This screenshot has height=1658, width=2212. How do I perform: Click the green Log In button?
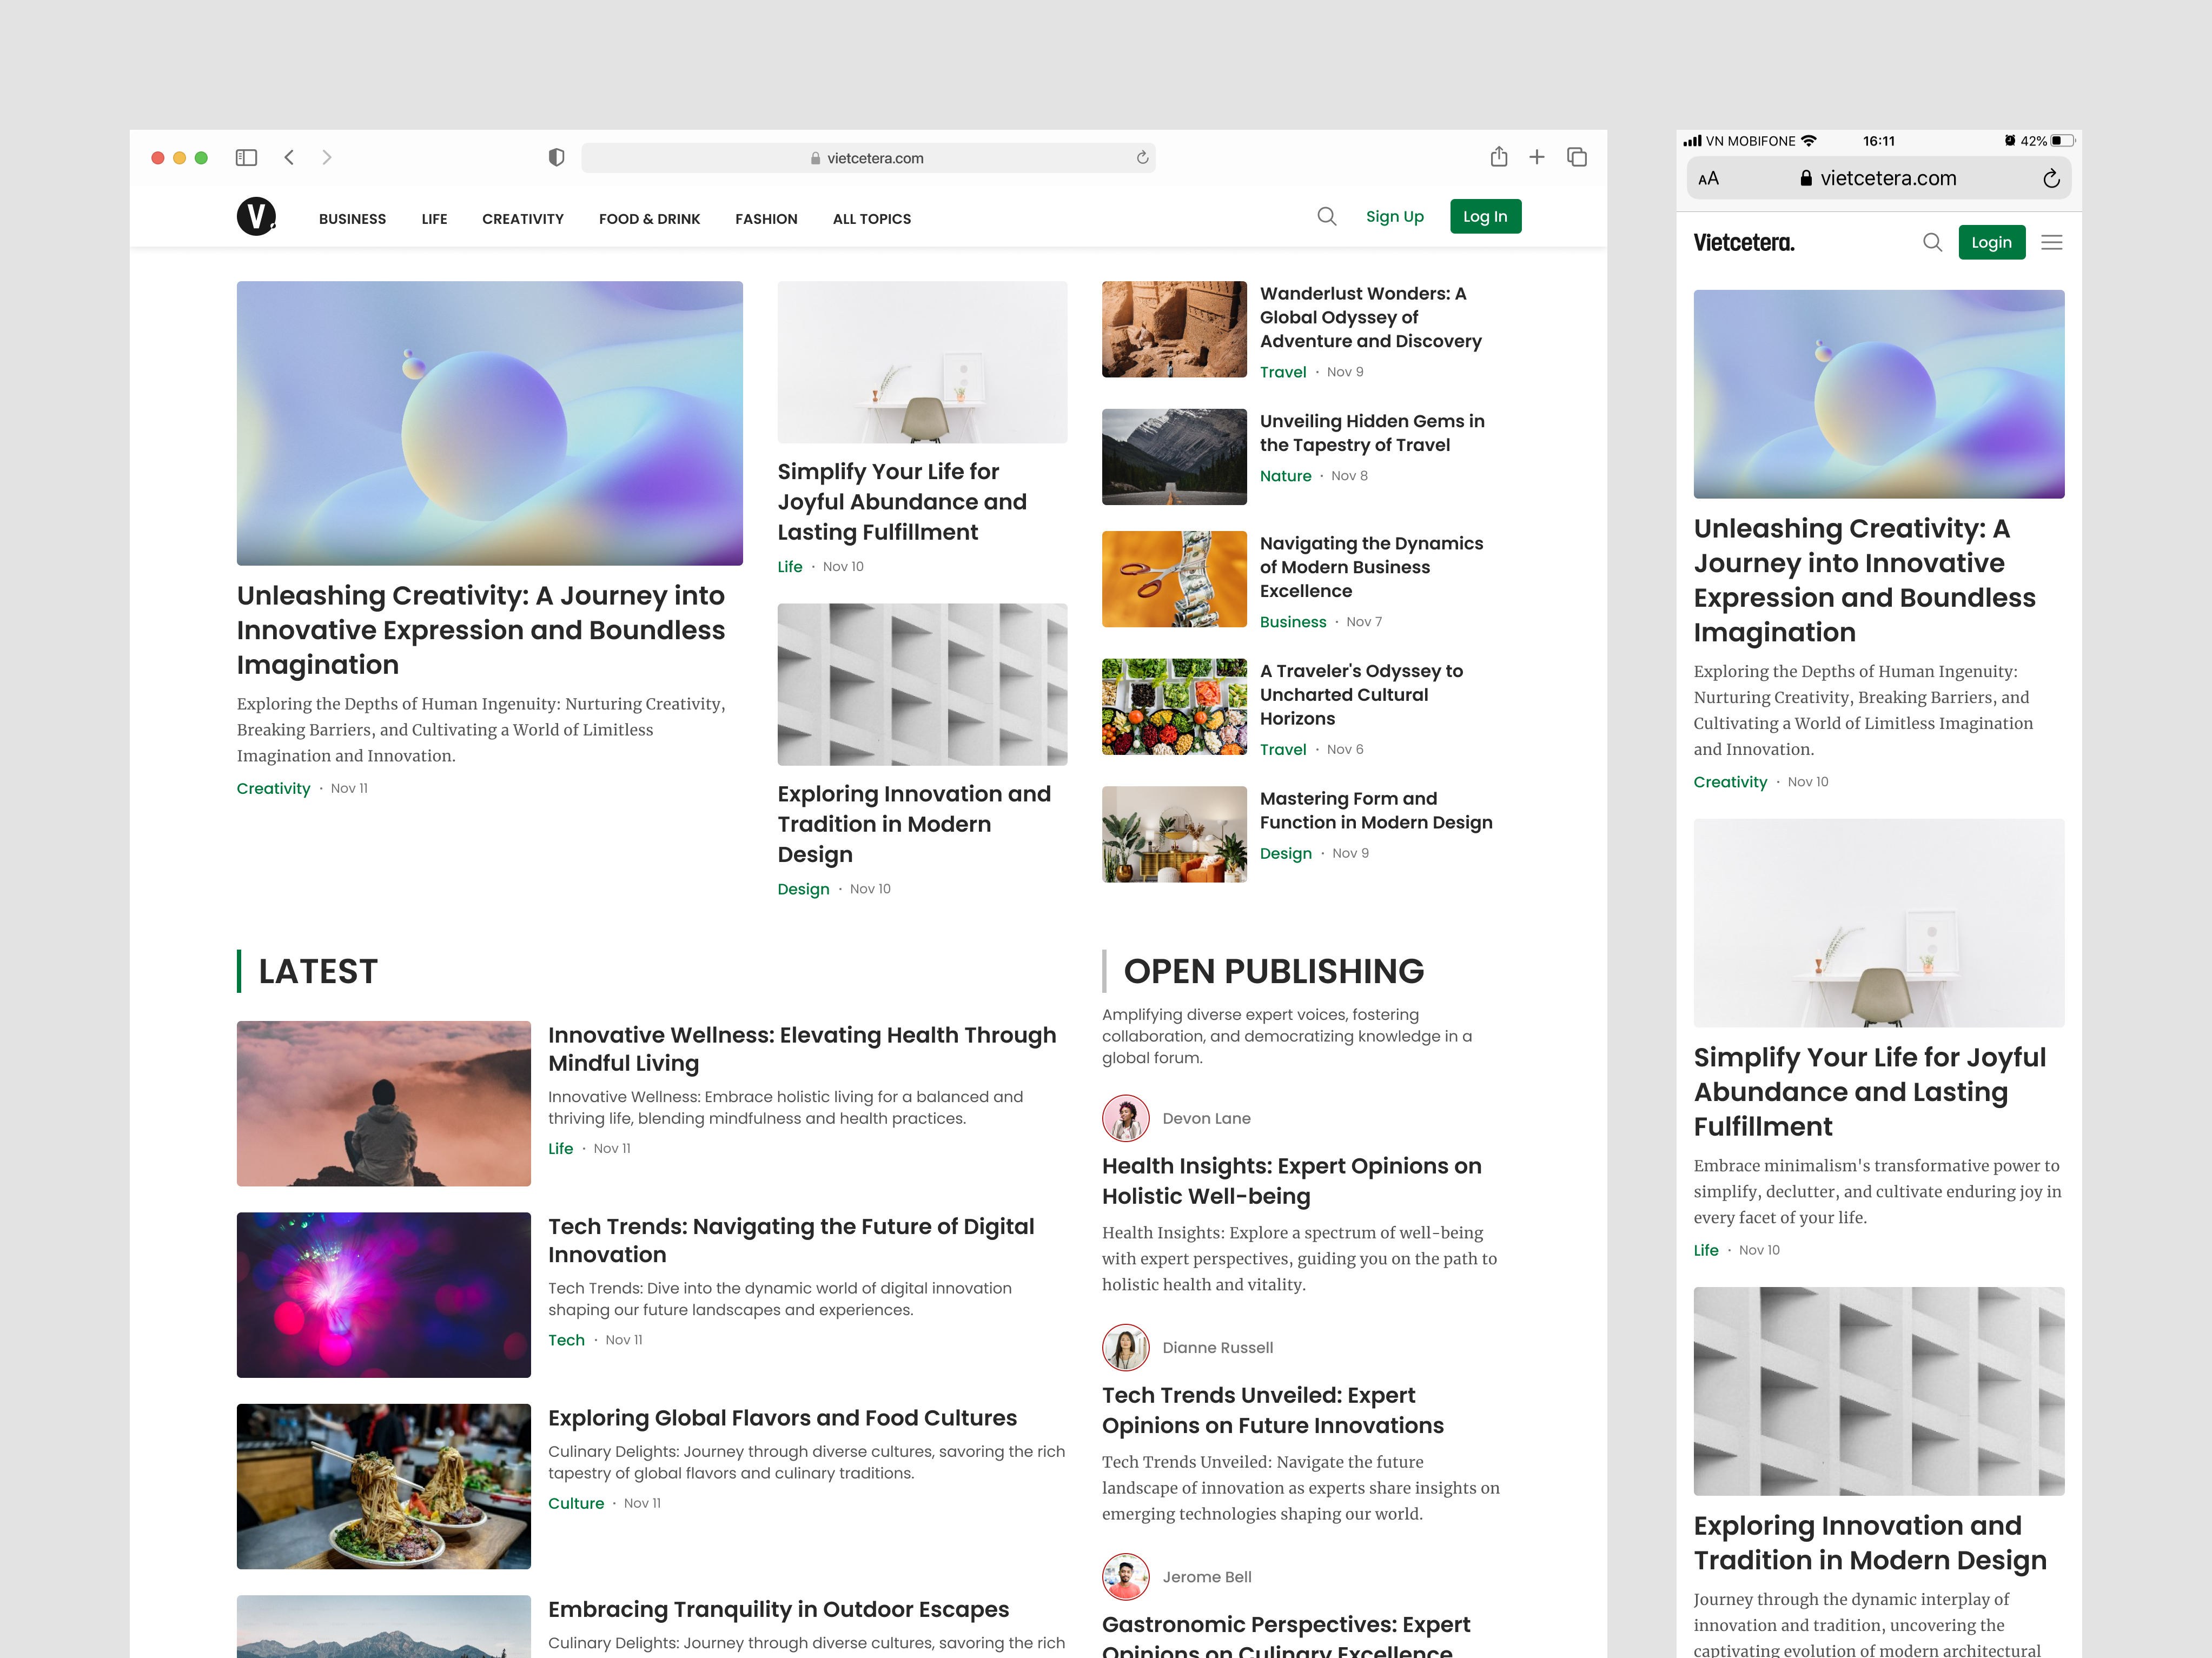[1485, 215]
